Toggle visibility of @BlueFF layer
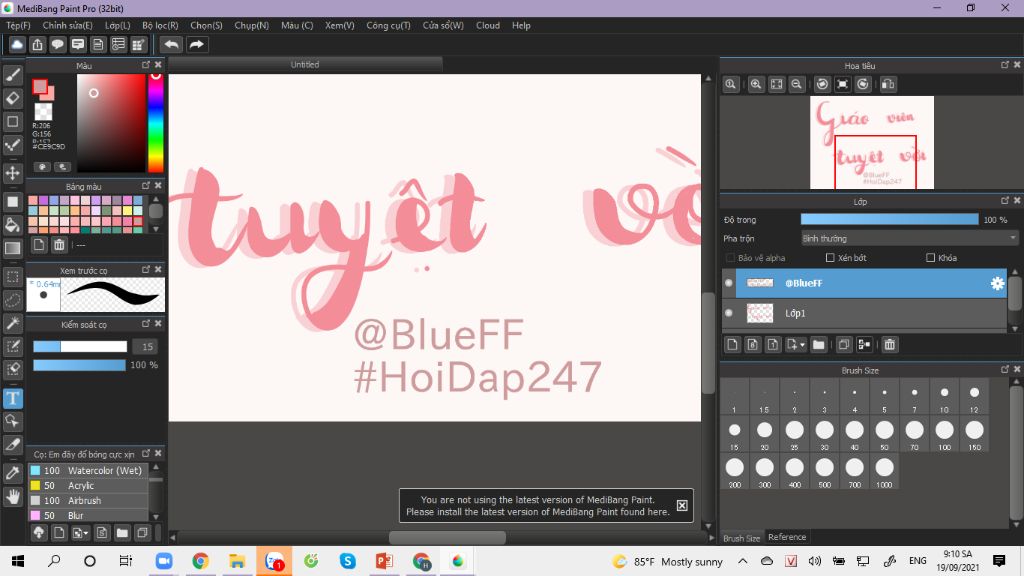 click(729, 283)
